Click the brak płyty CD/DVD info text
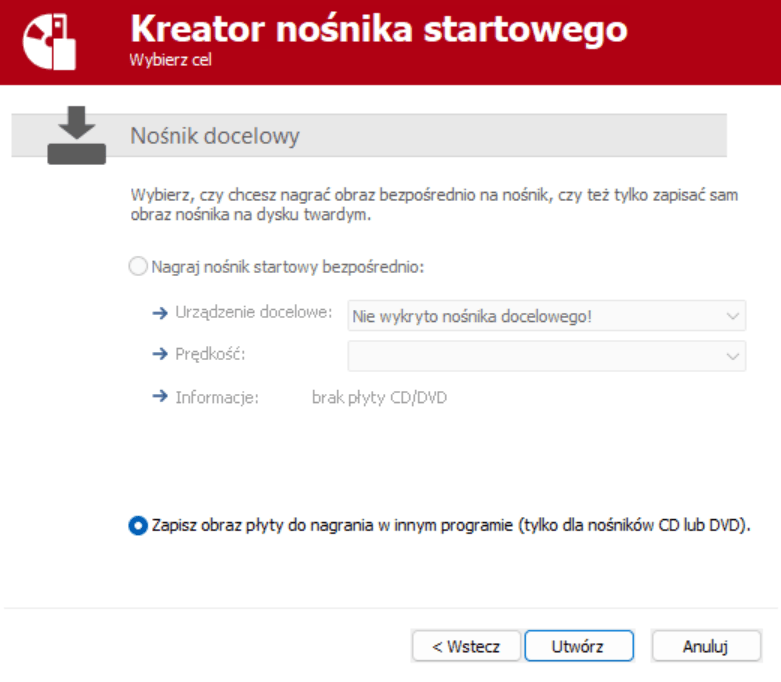 pyautogui.click(x=379, y=398)
